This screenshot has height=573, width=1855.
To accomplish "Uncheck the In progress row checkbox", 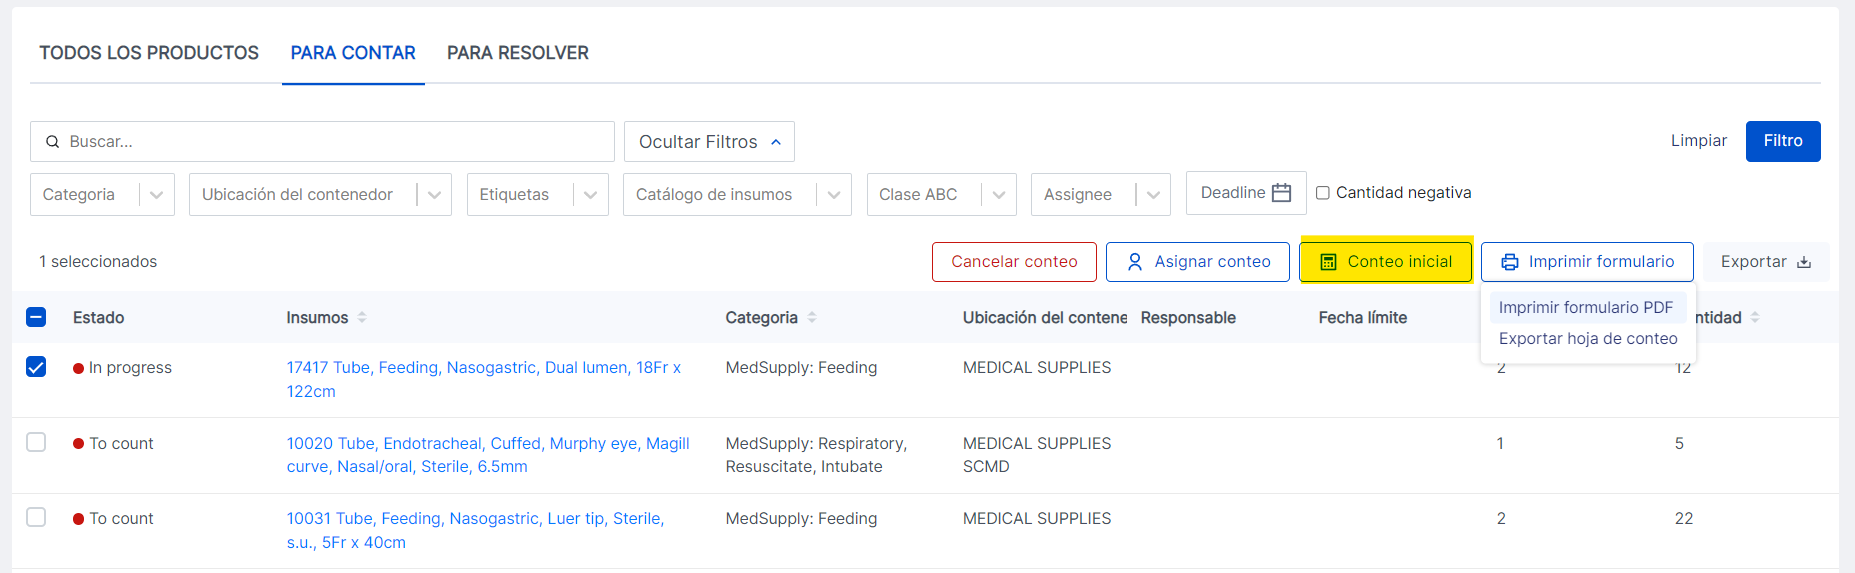I will pos(36,367).
